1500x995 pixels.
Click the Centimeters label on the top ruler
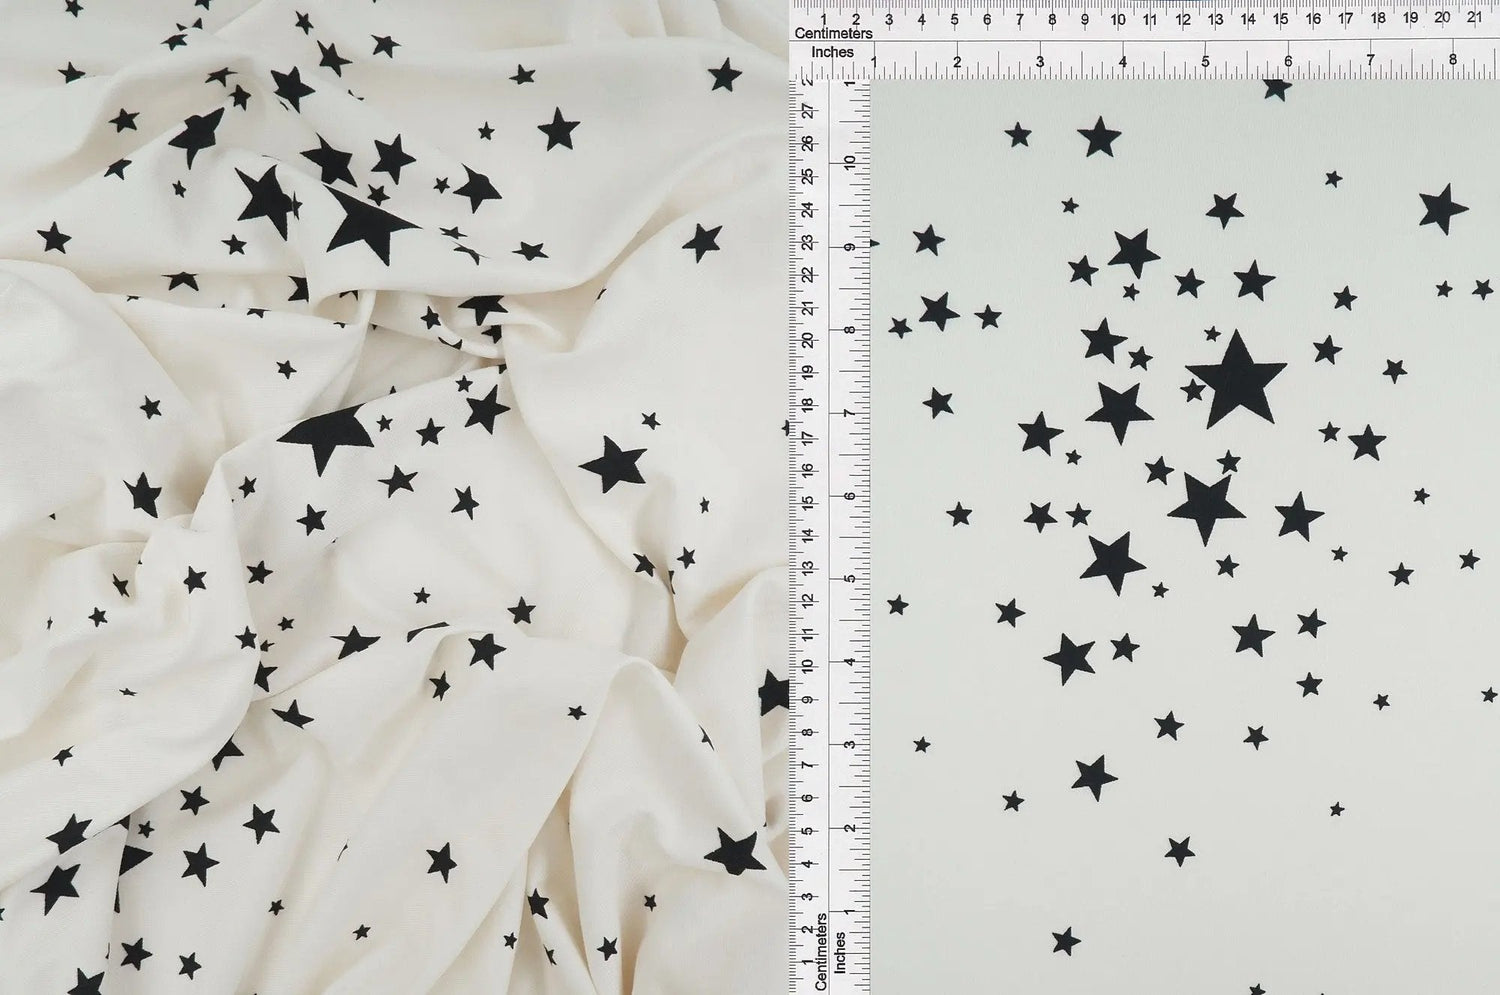tap(835, 32)
